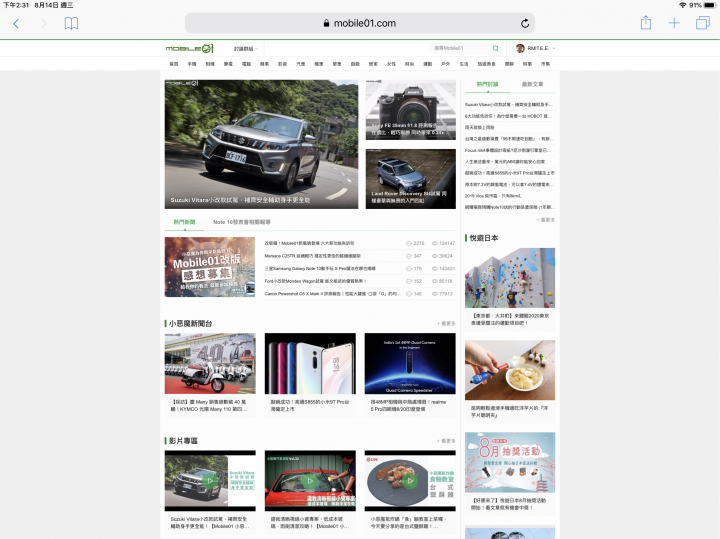
Task: Open the KYMCO Many scooter news thumbnail
Action: pyautogui.click(x=210, y=364)
